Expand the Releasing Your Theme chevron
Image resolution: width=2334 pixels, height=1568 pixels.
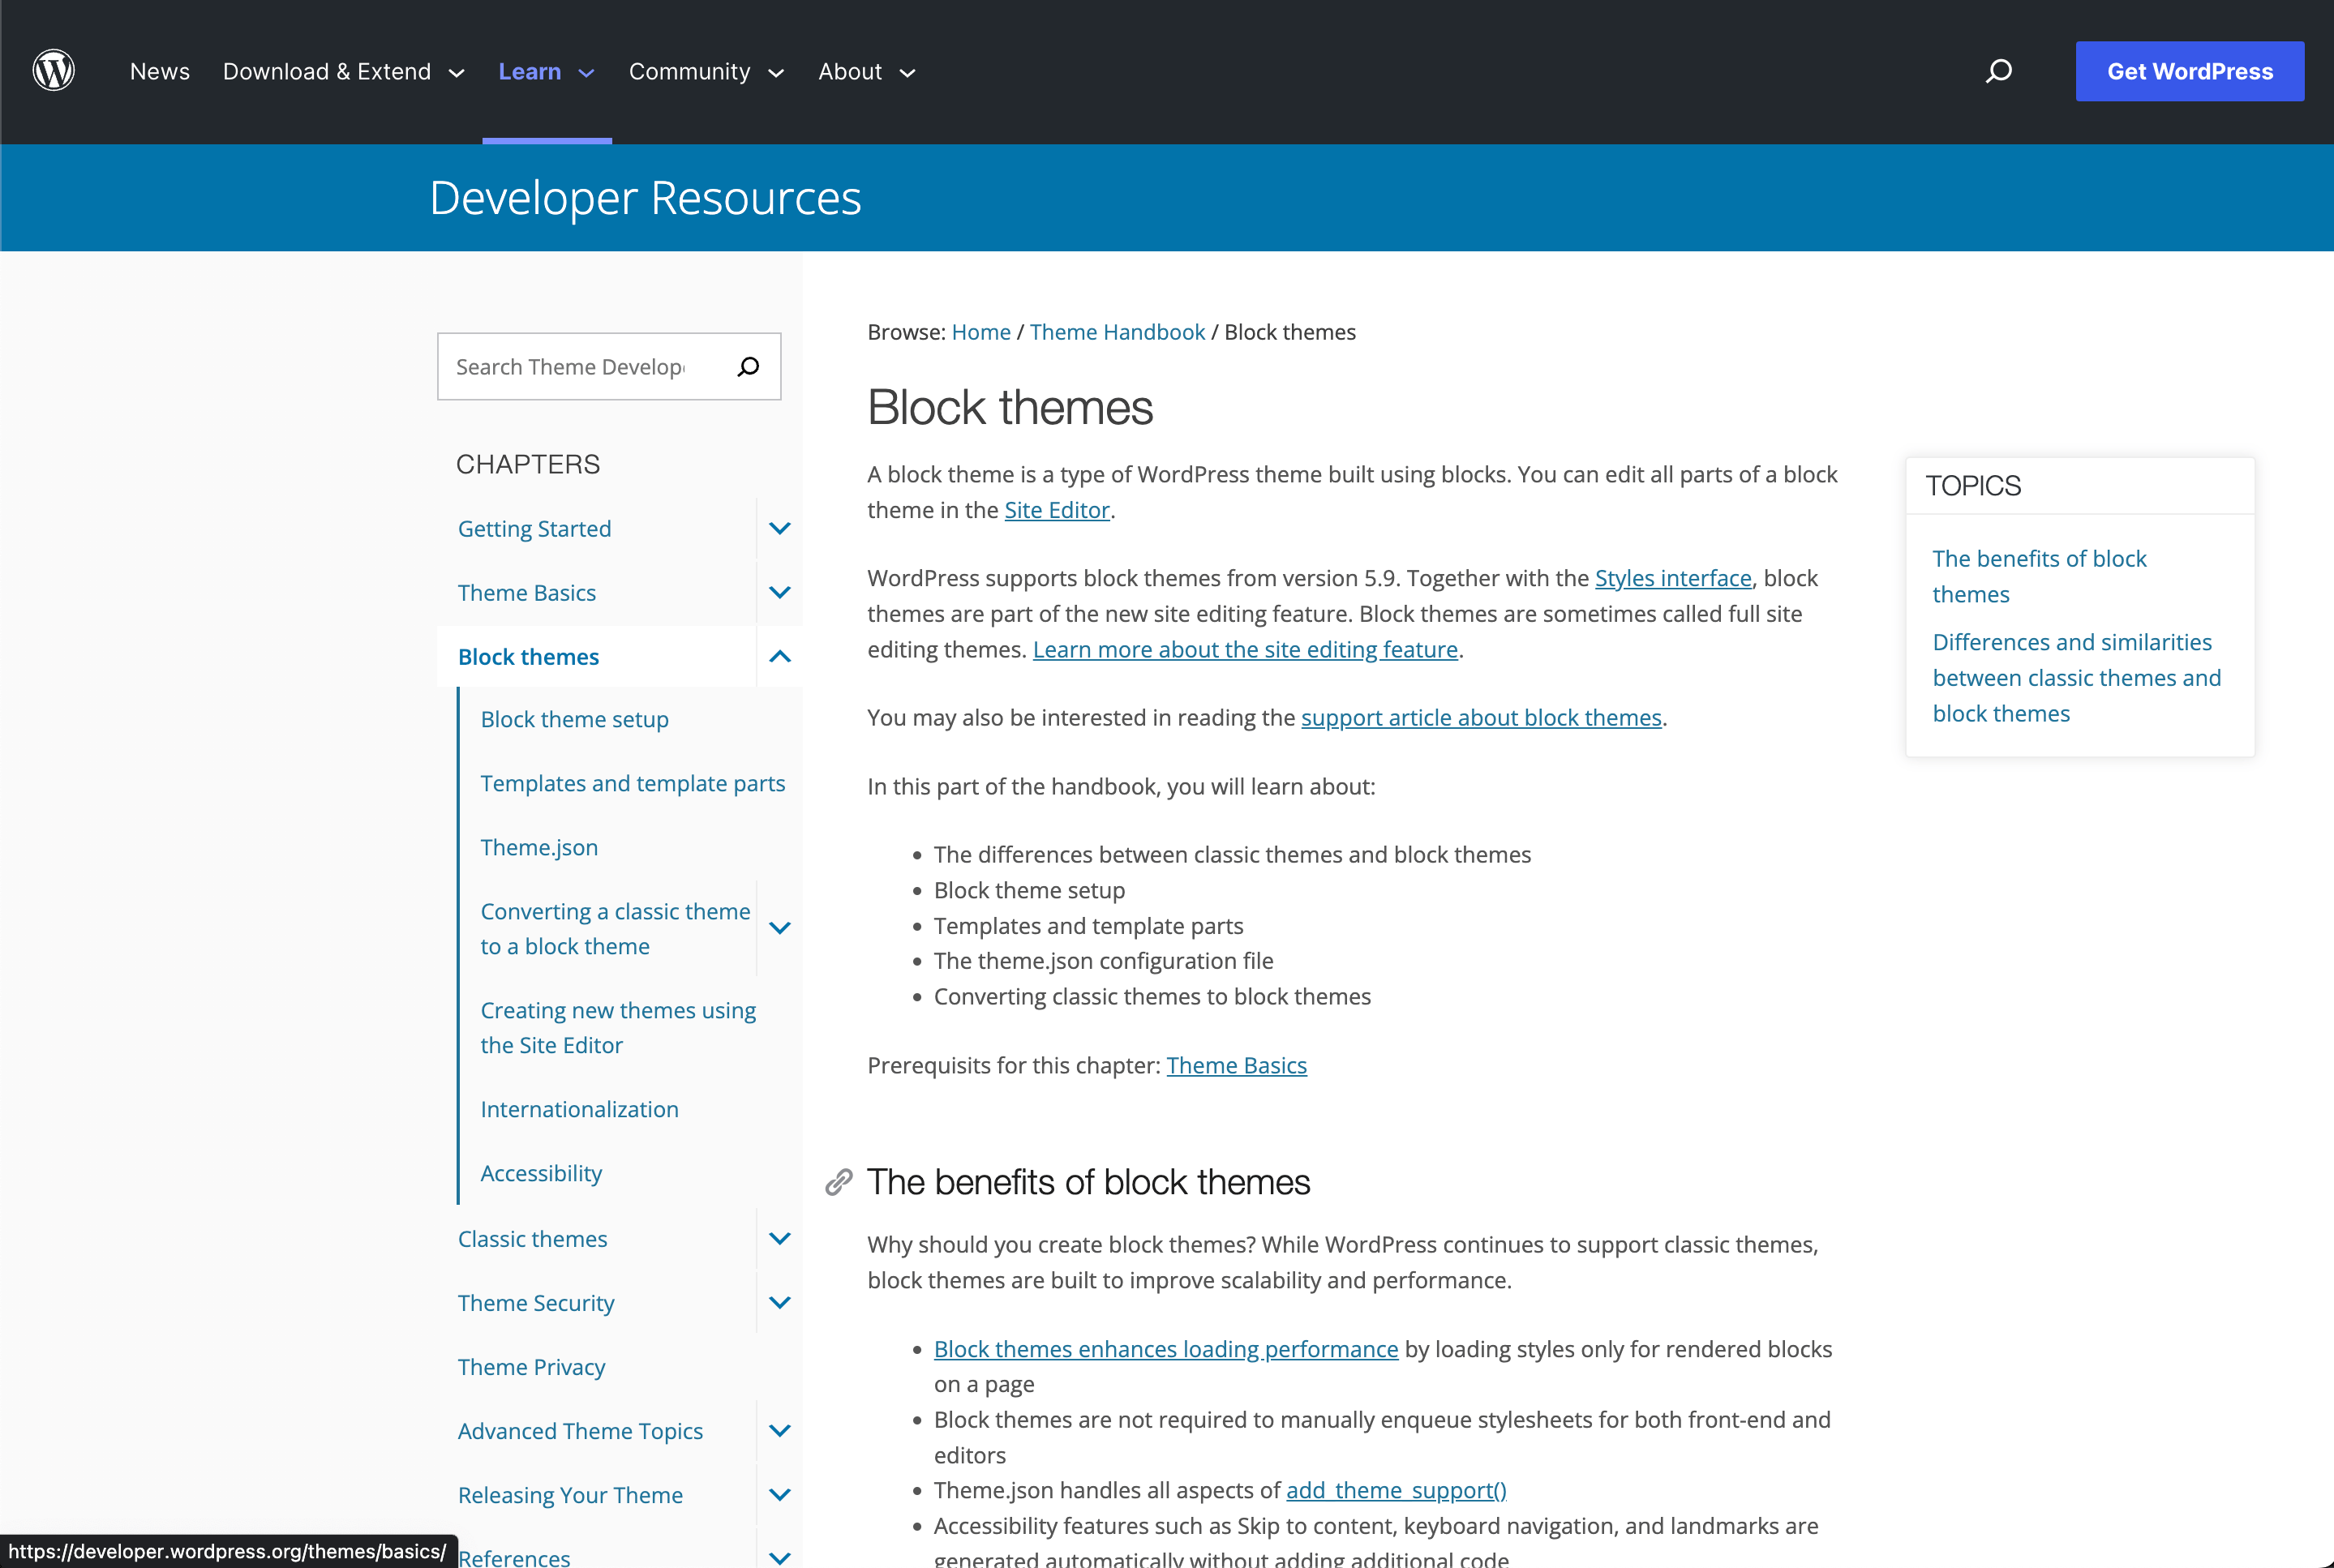[780, 1495]
